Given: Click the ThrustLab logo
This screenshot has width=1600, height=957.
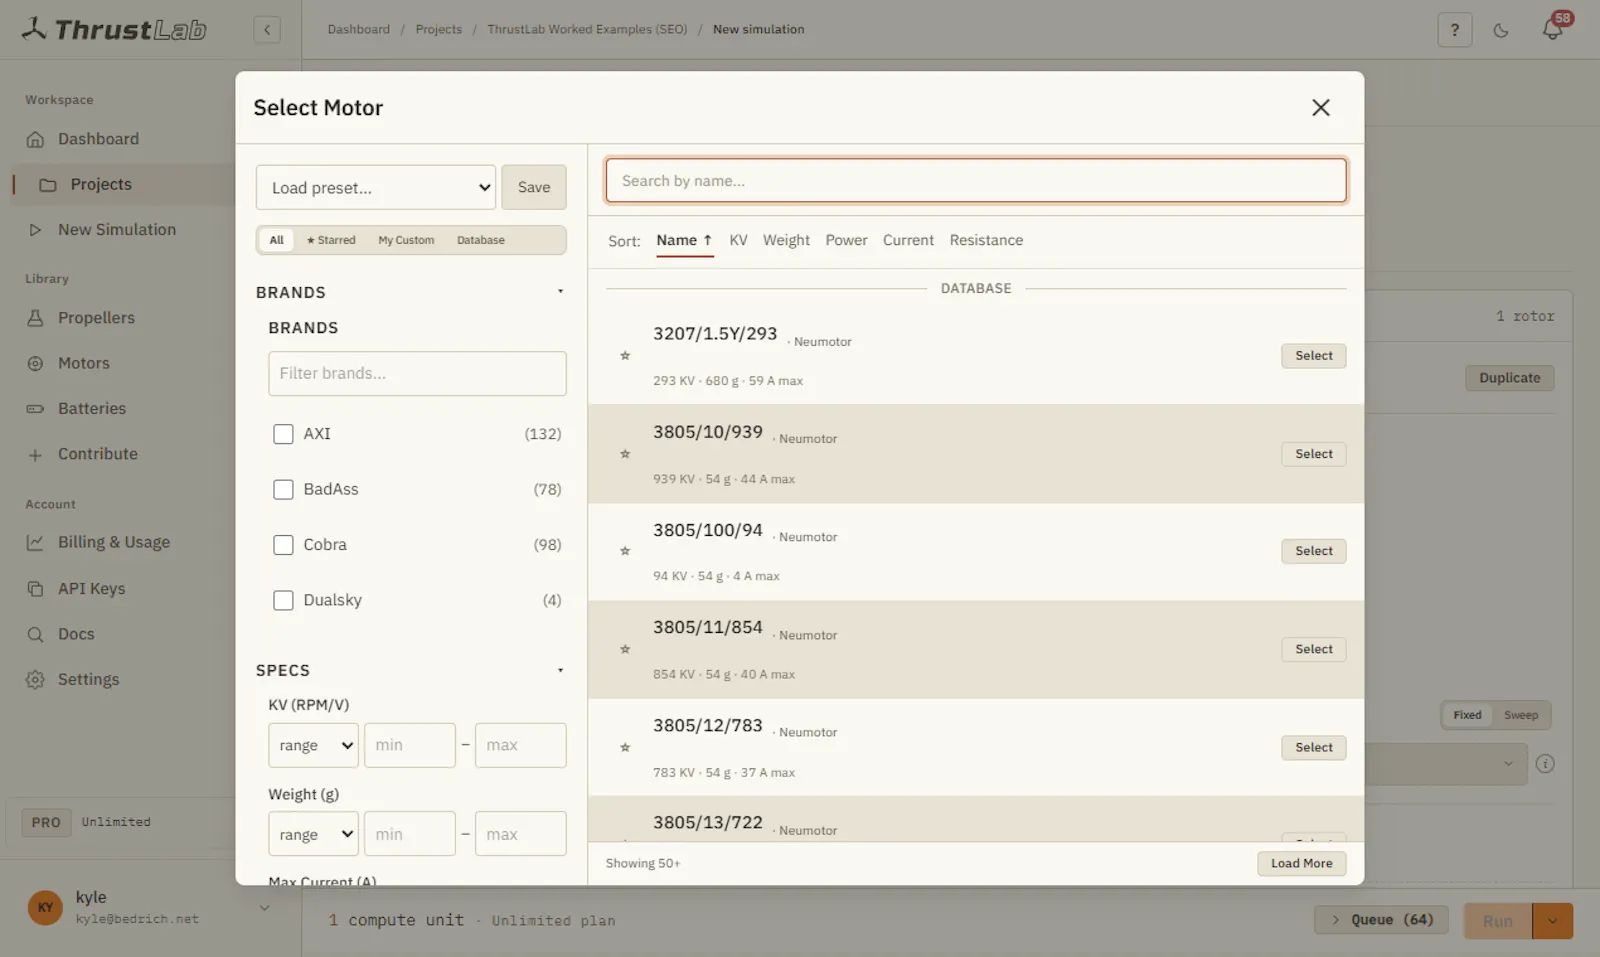Looking at the screenshot, I should 114,29.
